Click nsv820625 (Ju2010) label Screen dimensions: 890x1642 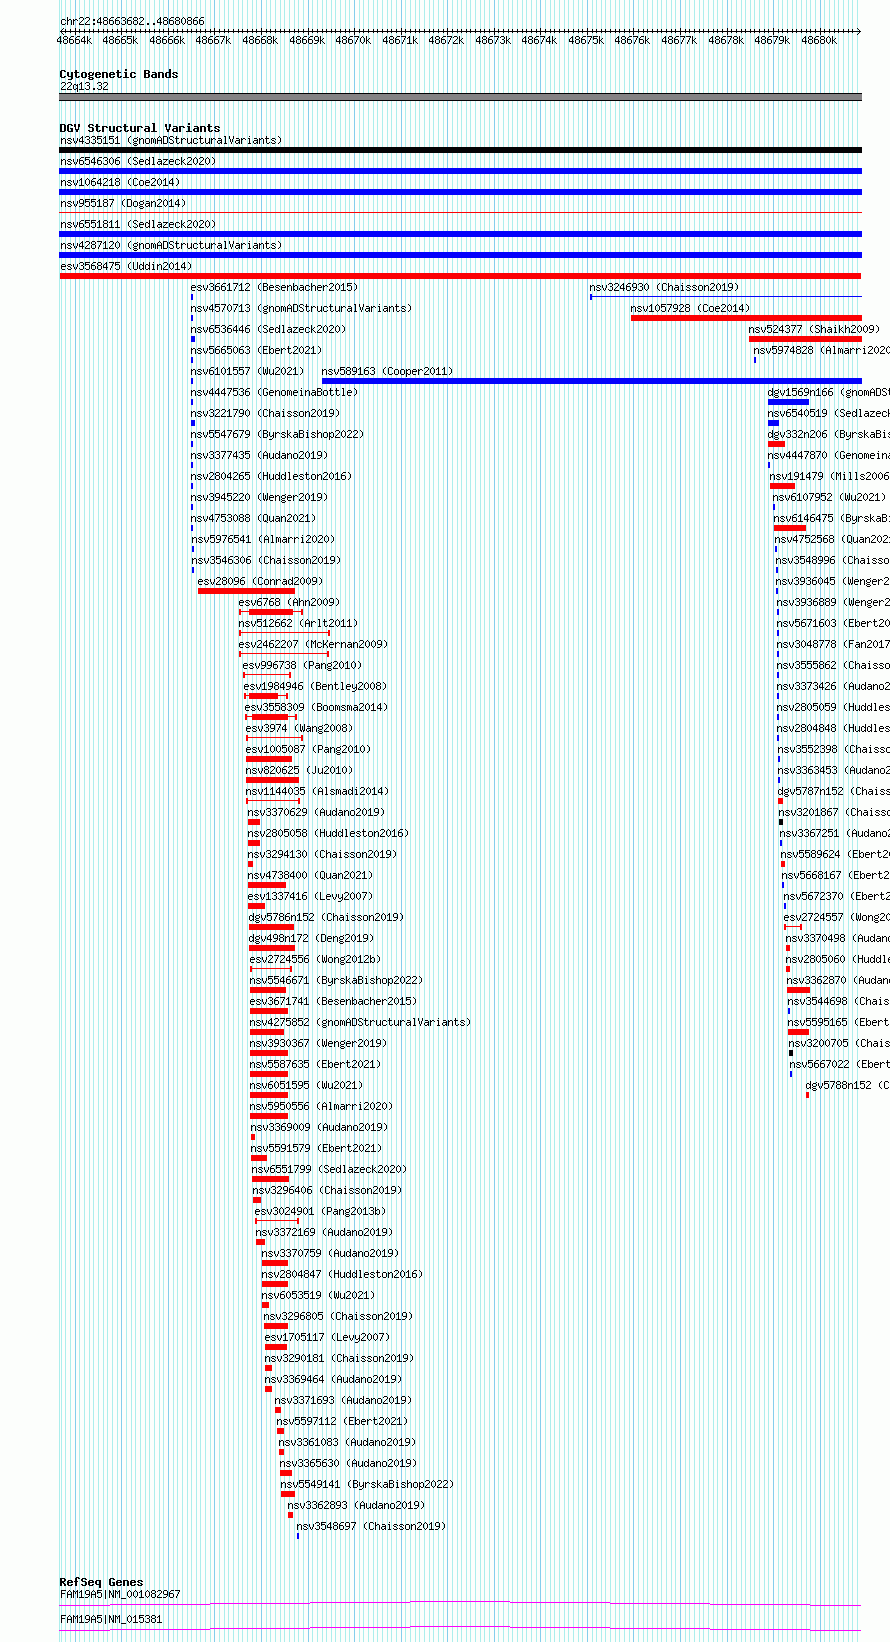[299, 770]
